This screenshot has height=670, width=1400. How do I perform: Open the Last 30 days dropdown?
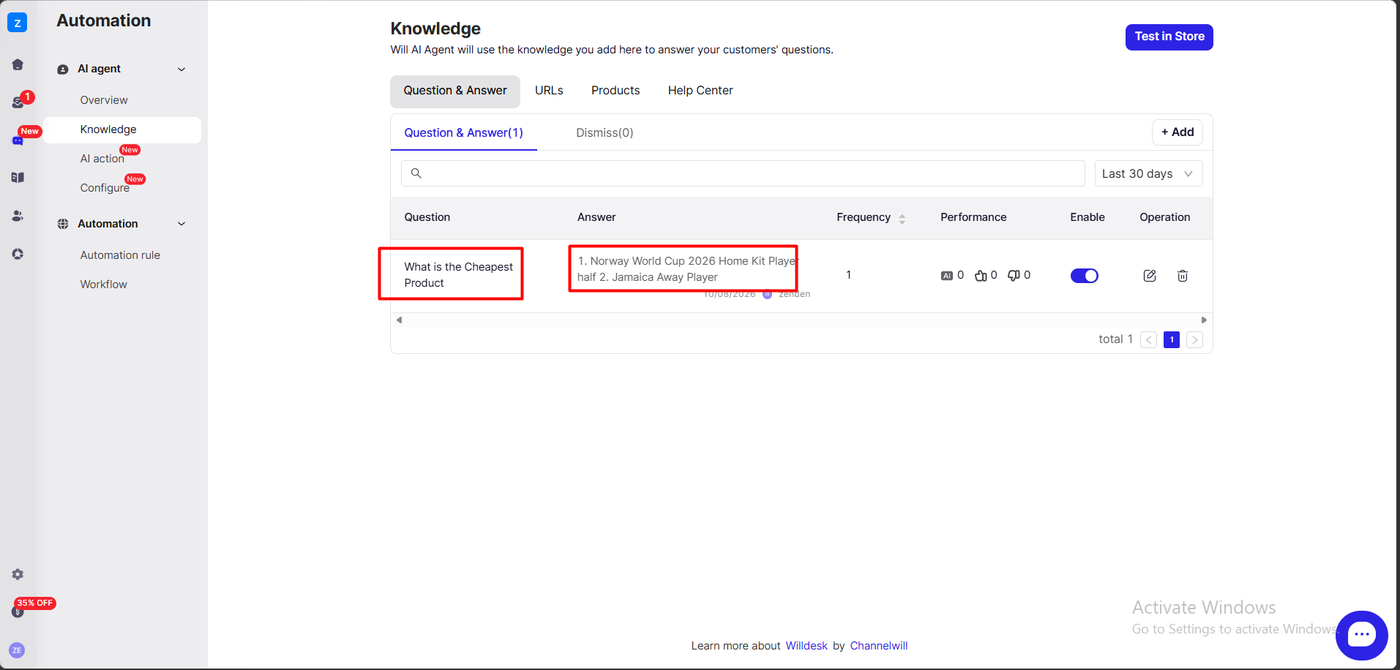1148,173
